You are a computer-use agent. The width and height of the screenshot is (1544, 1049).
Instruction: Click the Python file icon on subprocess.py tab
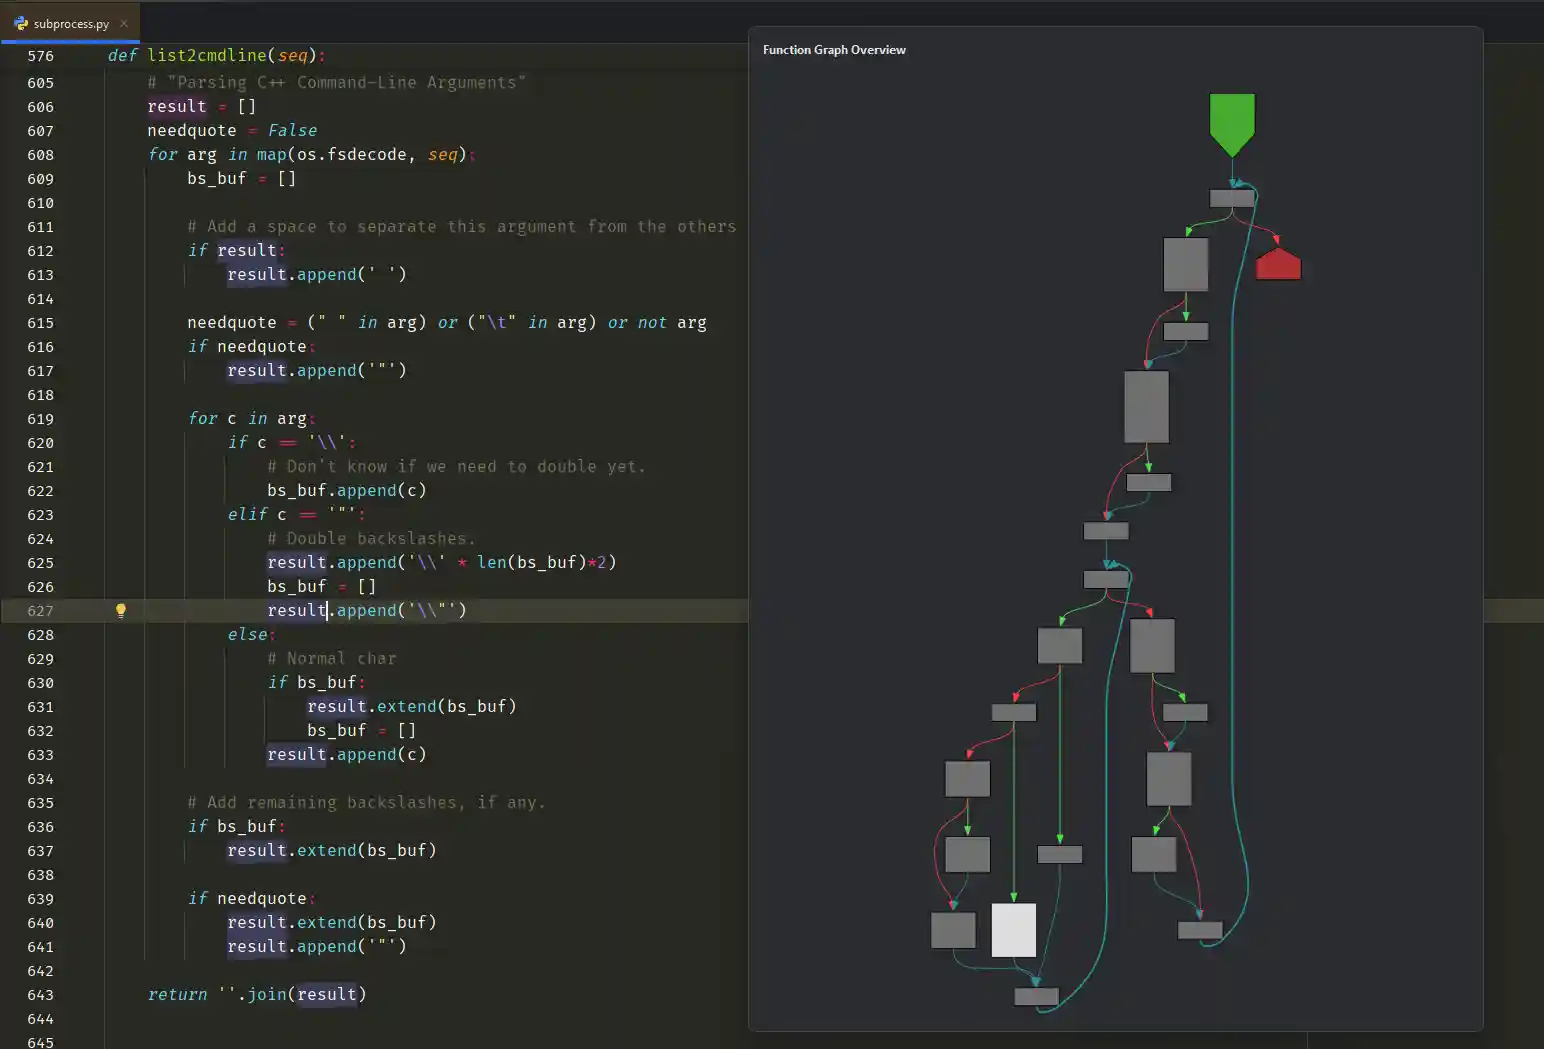point(20,24)
